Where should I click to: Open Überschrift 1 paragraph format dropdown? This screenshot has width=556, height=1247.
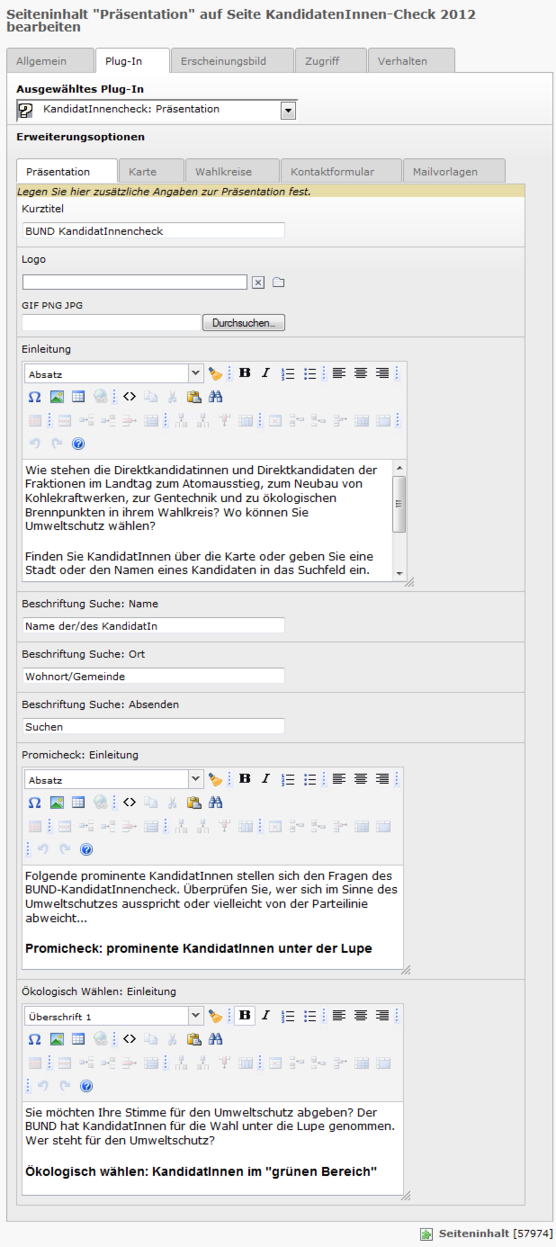point(196,1015)
